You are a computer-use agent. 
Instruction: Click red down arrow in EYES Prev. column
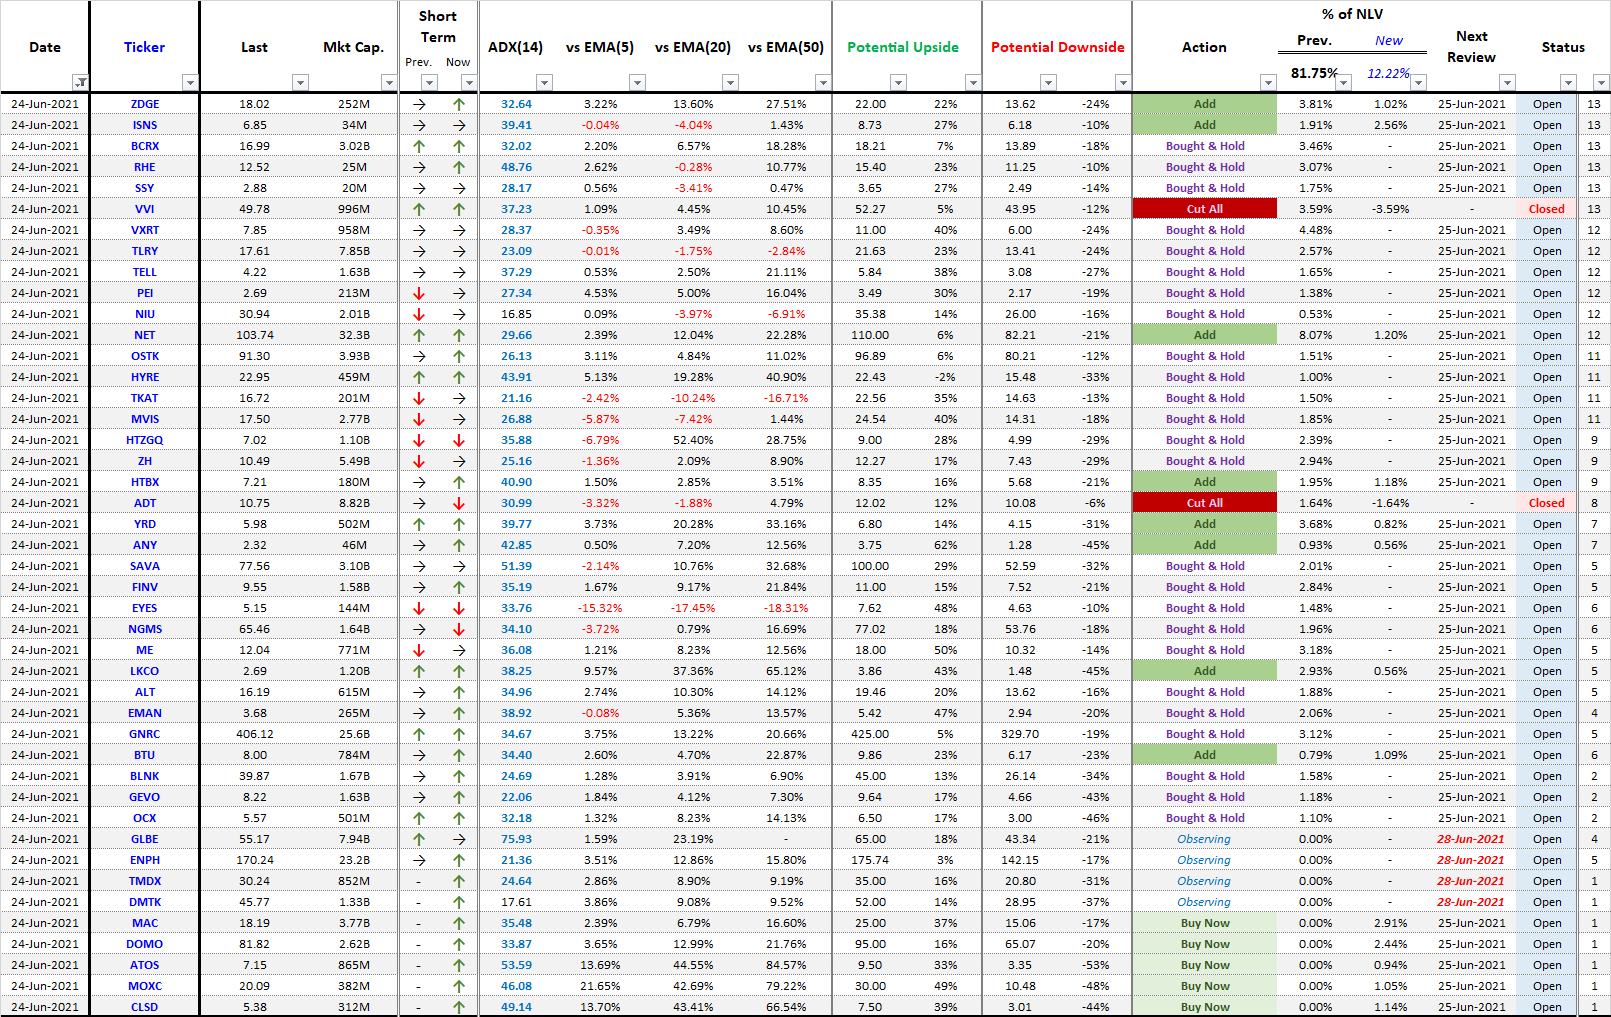pyautogui.click(x=419, y=608)
